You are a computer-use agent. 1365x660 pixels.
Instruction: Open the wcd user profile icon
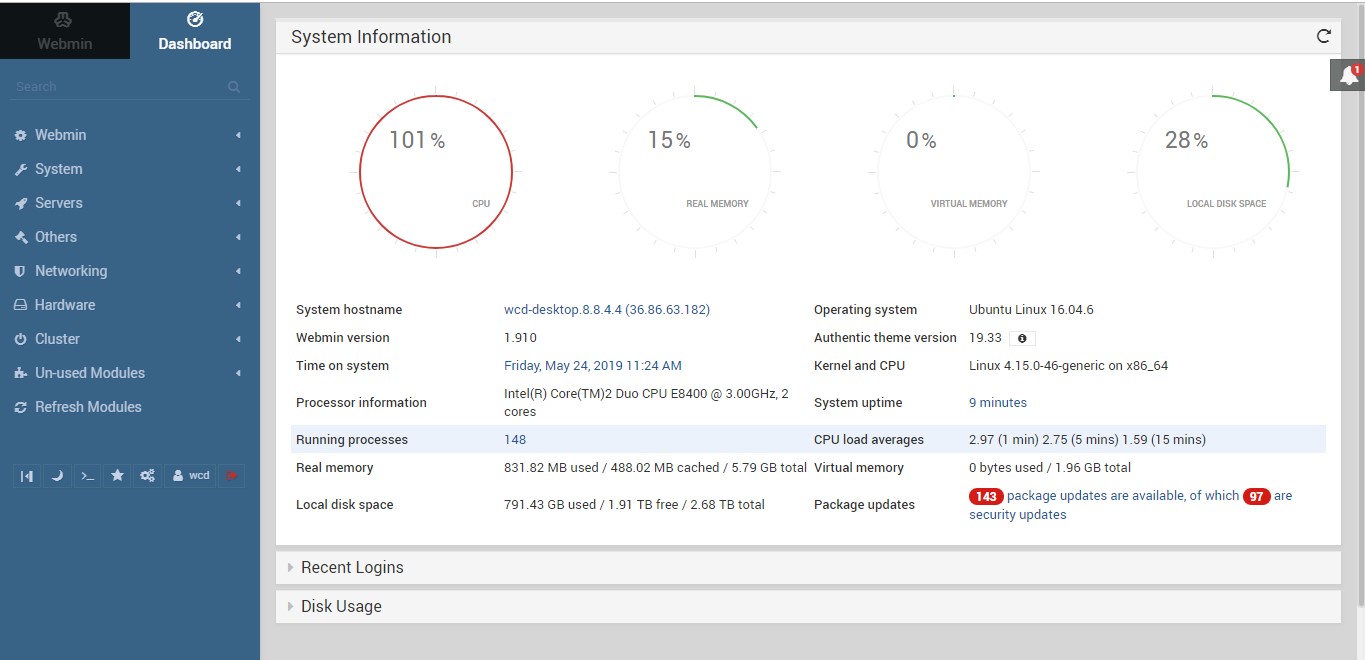pos(189,475)
